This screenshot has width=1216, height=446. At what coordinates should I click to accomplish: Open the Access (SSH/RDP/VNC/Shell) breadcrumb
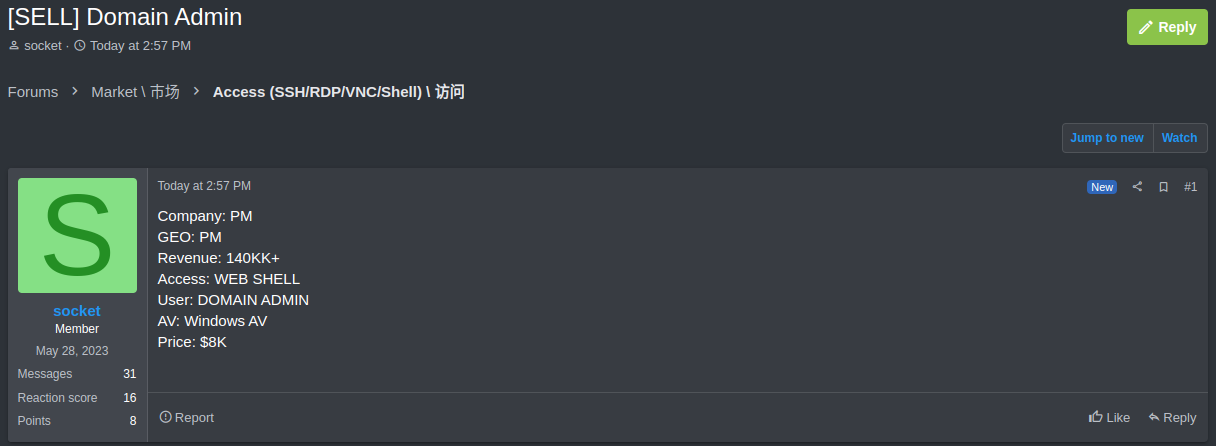[338, 92]
